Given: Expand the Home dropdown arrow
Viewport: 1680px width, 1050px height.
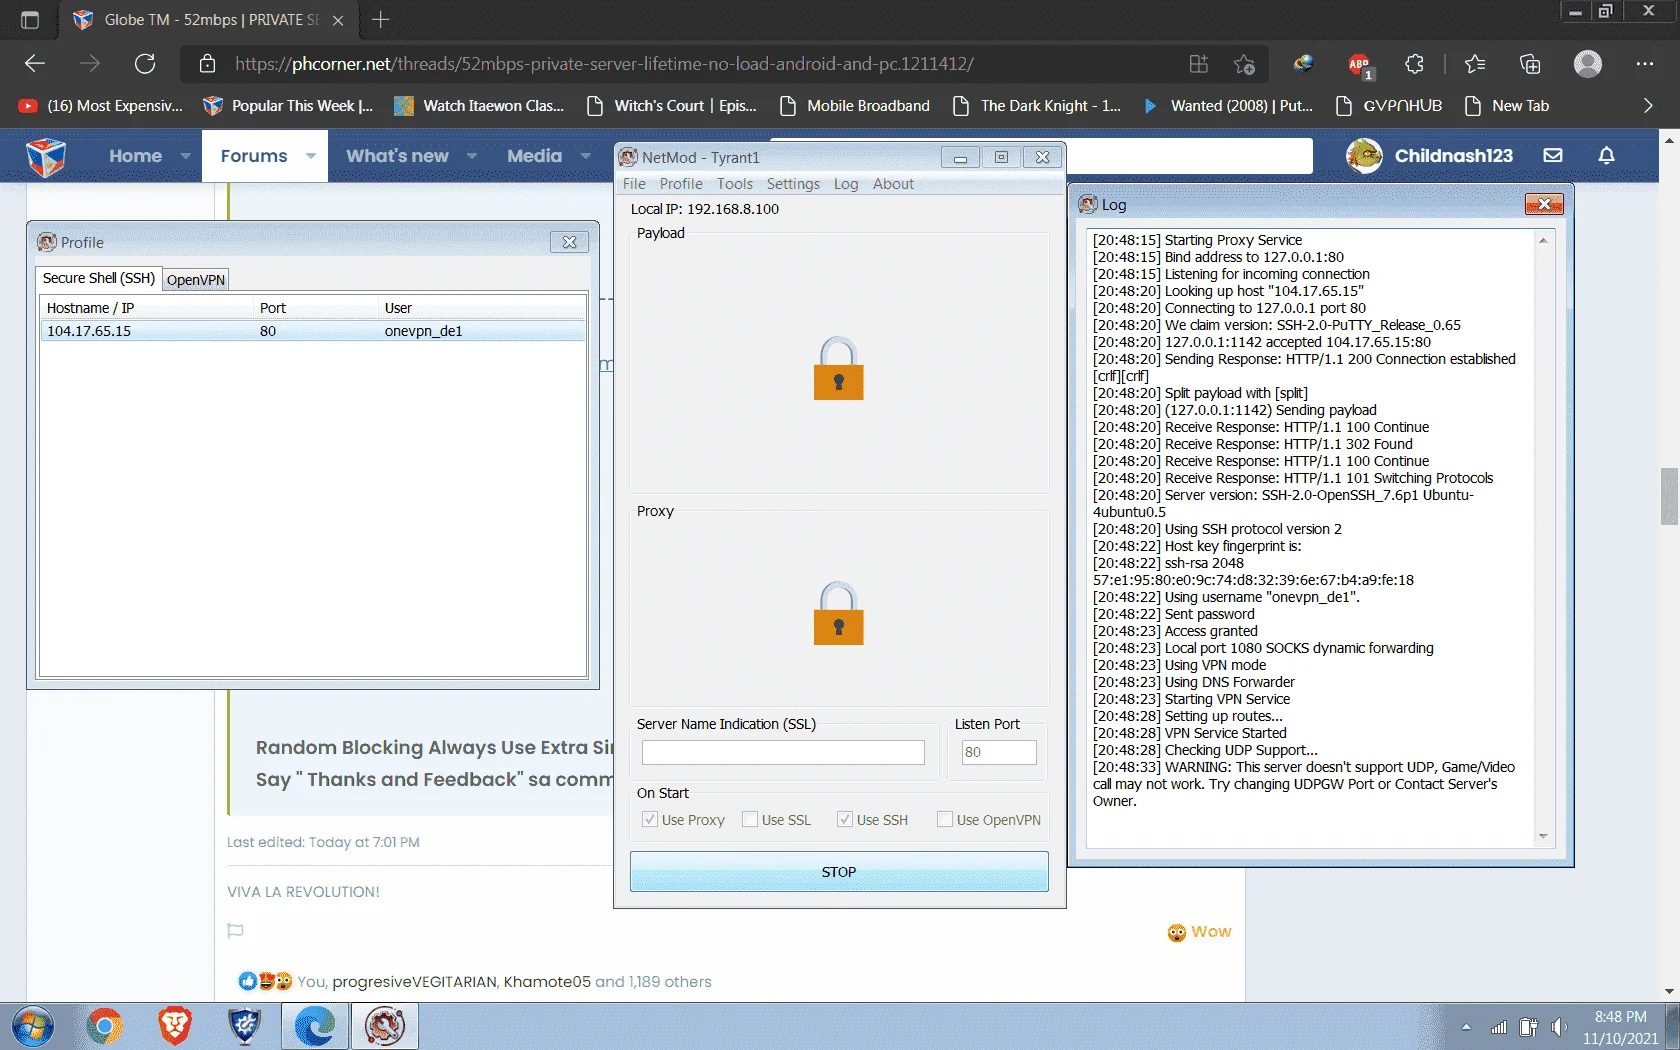Looking at the screenshot, I should [x=185, y=156].
